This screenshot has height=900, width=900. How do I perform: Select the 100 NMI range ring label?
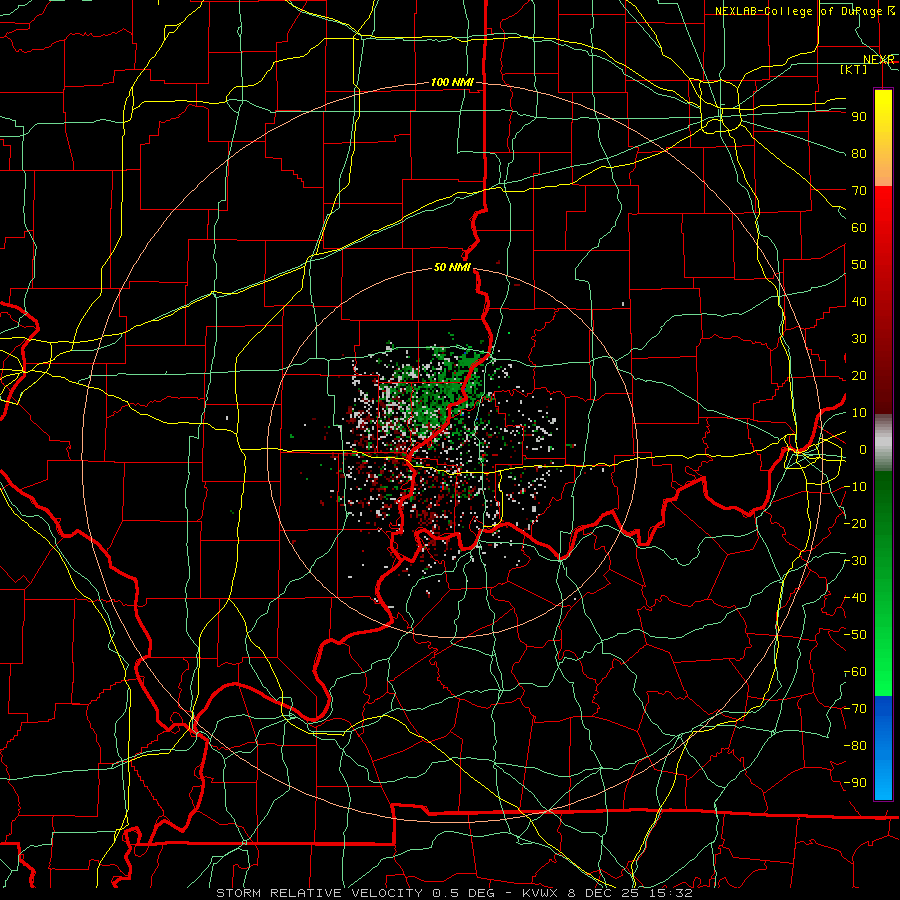tap(452, 82)
